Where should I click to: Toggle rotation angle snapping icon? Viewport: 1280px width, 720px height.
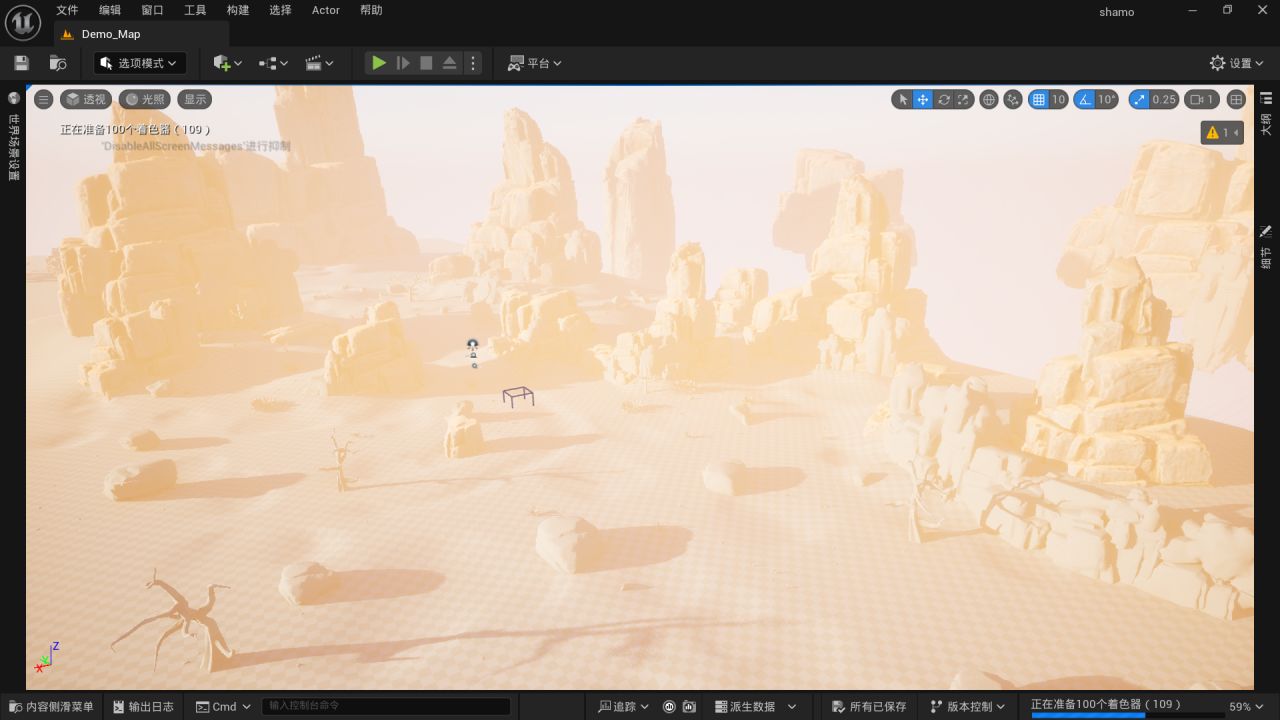point(1085,99)
